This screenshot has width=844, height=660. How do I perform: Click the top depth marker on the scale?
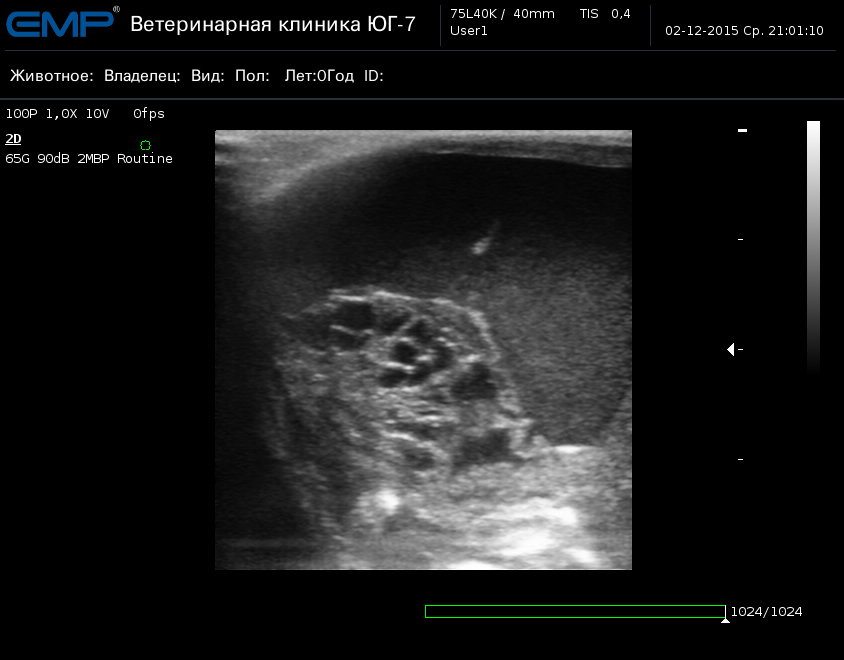pos(742,131)
